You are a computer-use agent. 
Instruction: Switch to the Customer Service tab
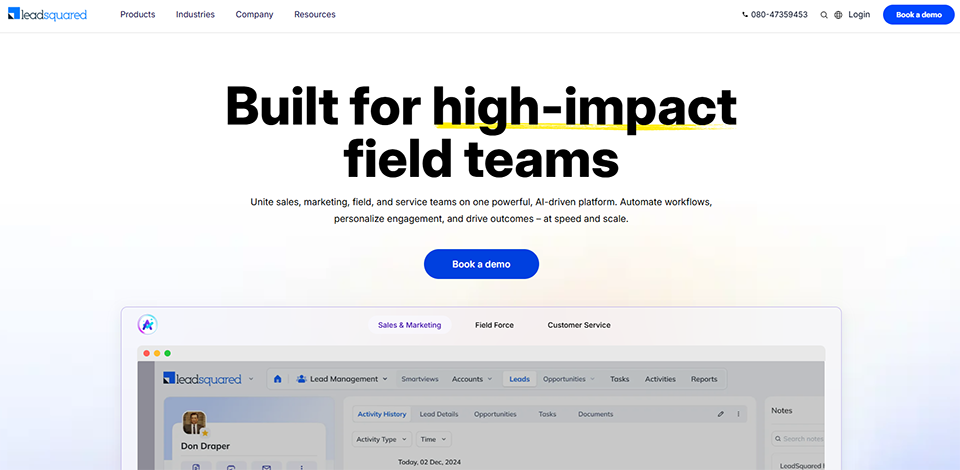click(x=579, y=325)
